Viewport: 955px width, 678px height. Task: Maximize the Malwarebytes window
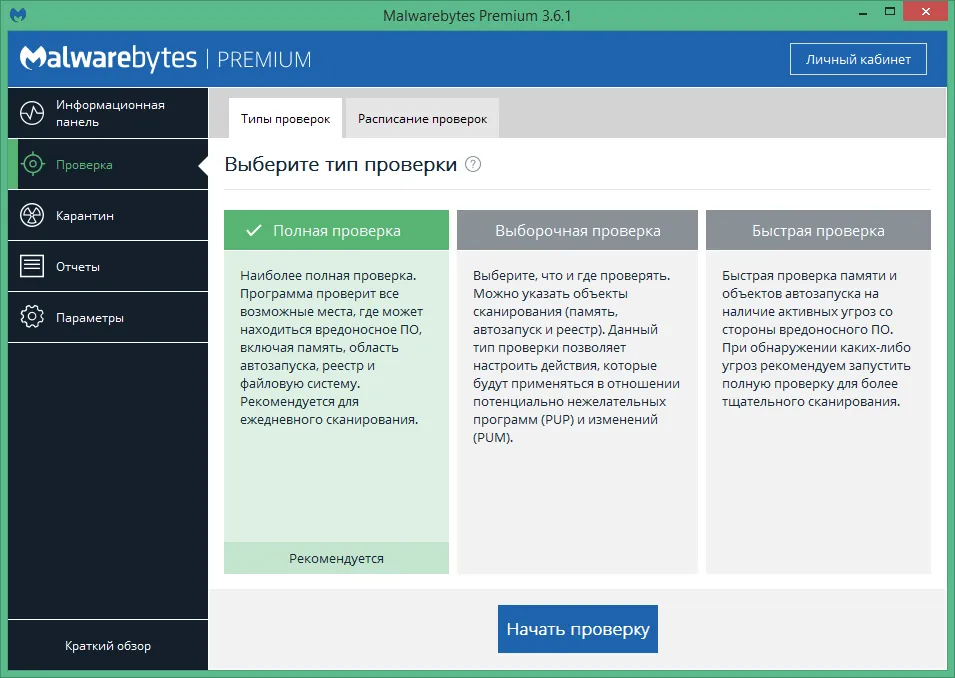890,12
